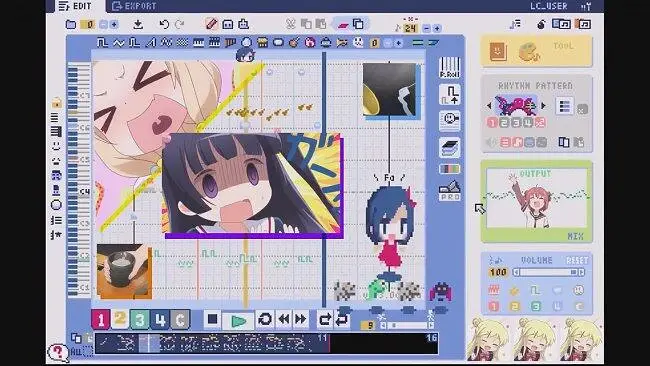Image resolution: width=650 pixels, height=366 pixels.
Task: Open the question mark help bubble
Action: coord(58,353)
